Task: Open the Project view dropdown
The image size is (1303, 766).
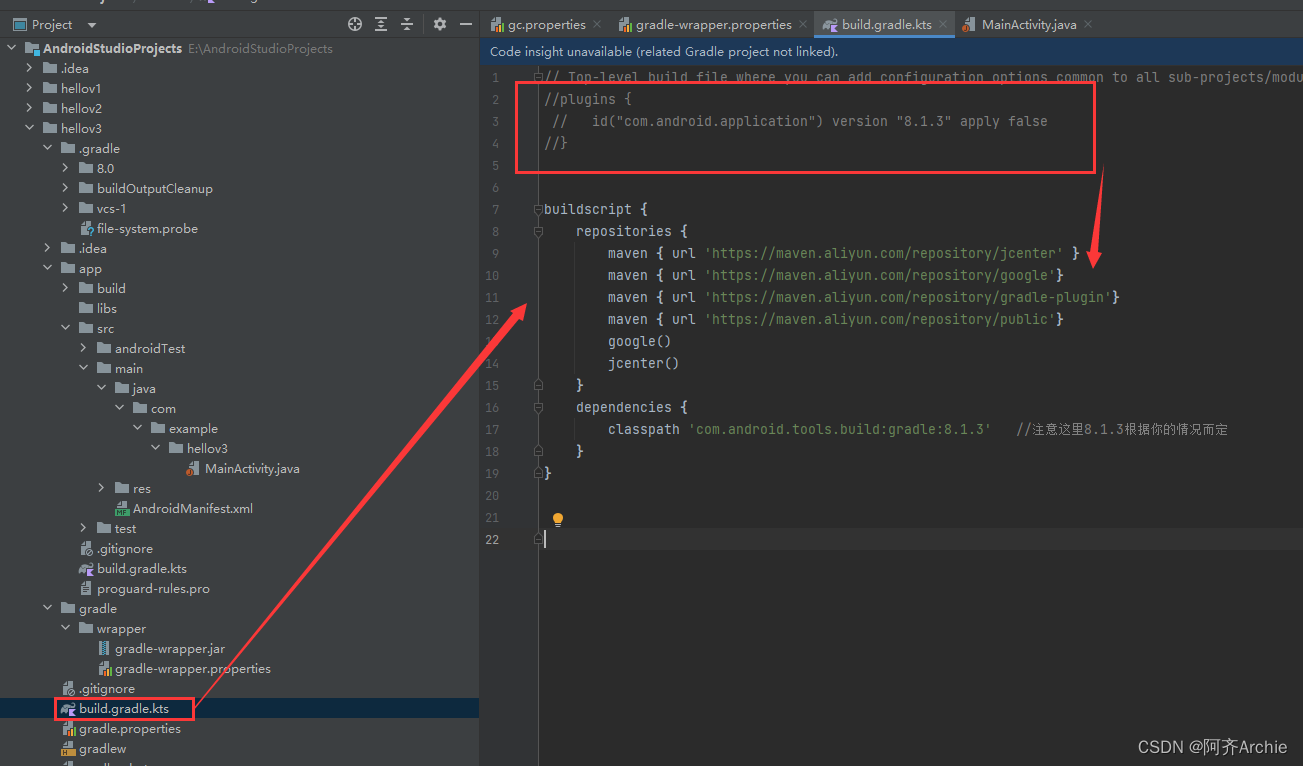Action: coord(92,25)
